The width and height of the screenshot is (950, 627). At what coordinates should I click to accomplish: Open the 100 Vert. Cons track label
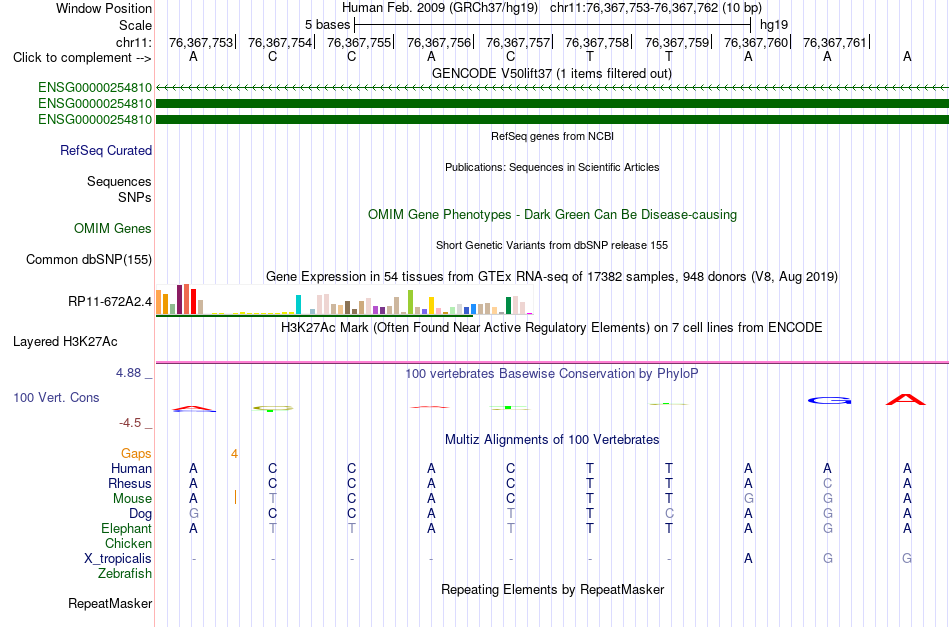coord(56,397)
